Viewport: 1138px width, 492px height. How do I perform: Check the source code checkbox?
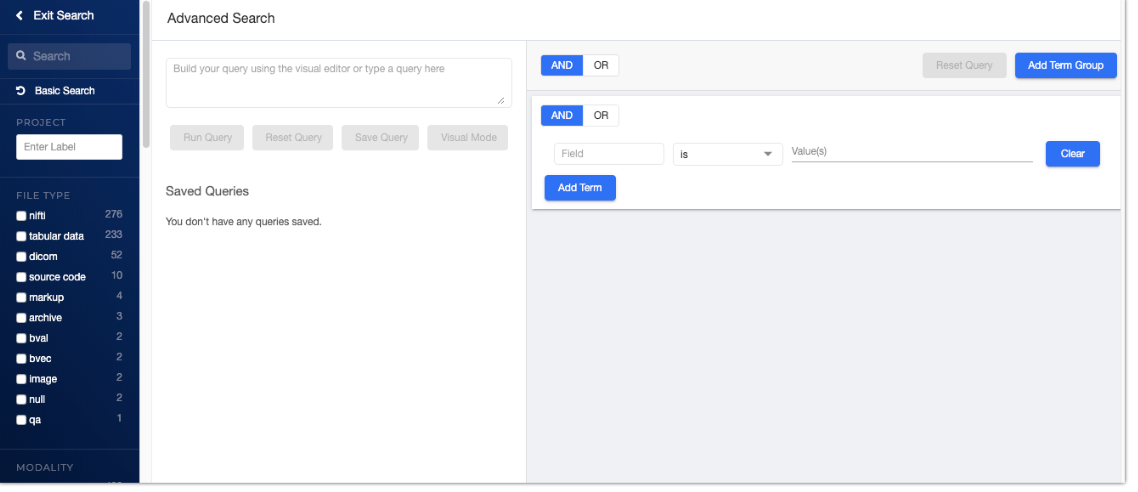tap(21, 277)
